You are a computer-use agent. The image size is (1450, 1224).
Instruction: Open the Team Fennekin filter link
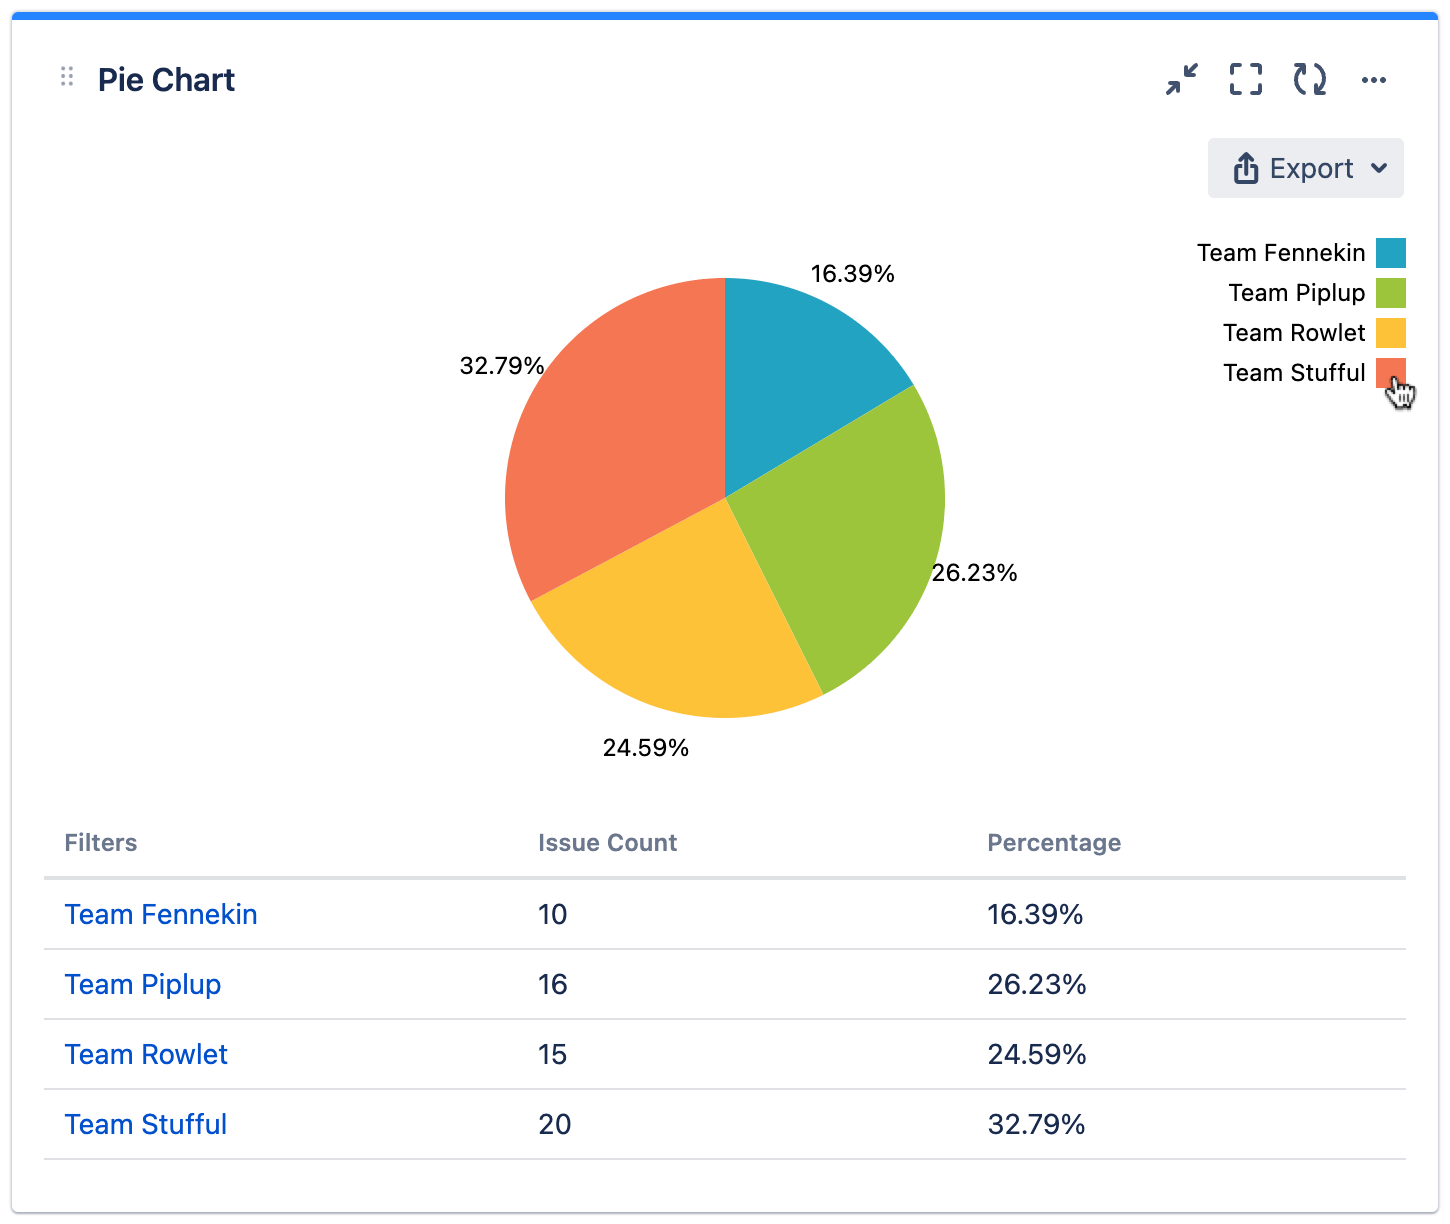[x=160, y=914]
